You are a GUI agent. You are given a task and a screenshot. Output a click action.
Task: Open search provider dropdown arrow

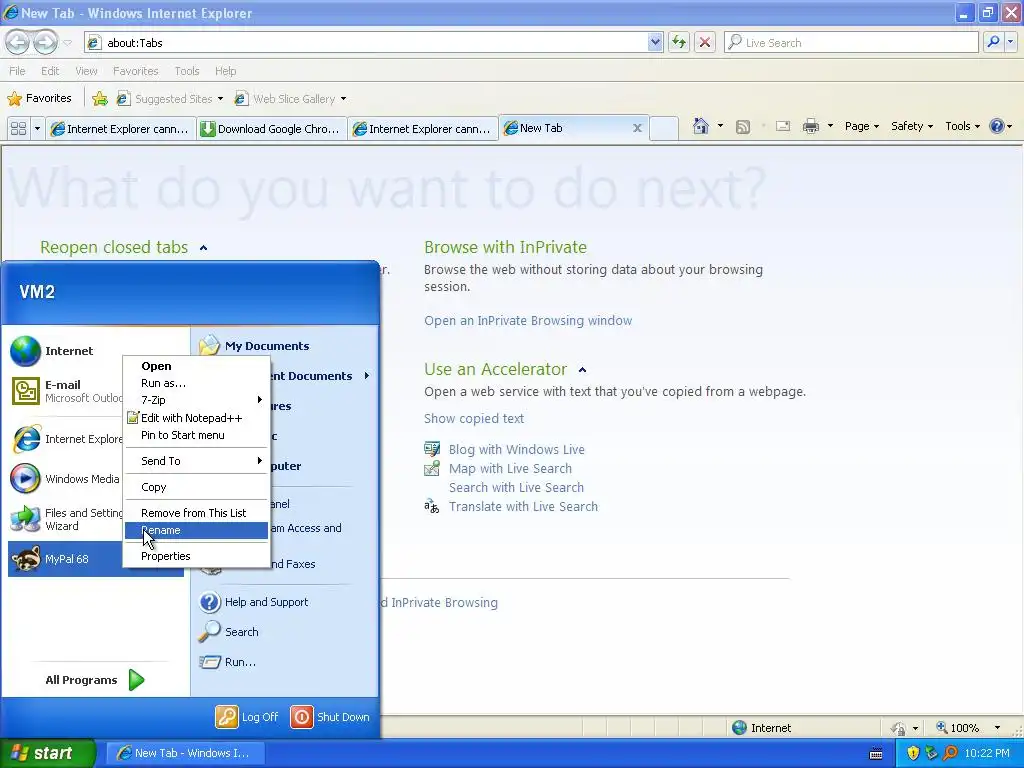[1010, 42]
